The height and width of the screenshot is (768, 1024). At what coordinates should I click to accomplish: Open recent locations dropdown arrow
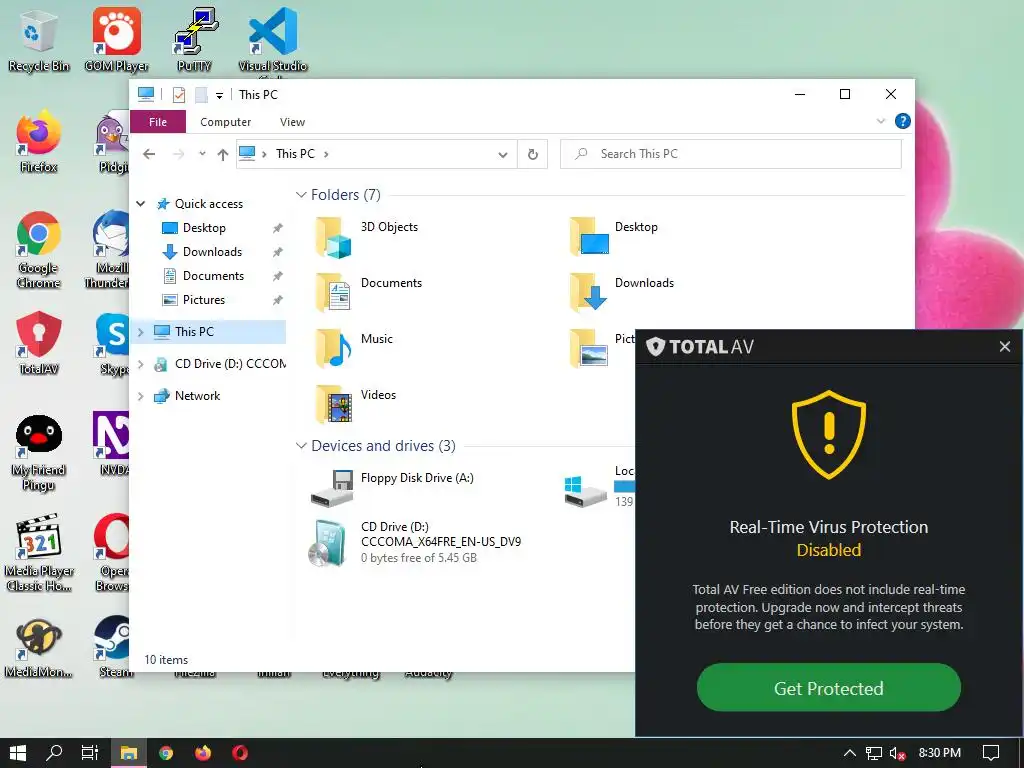[202, 154]
